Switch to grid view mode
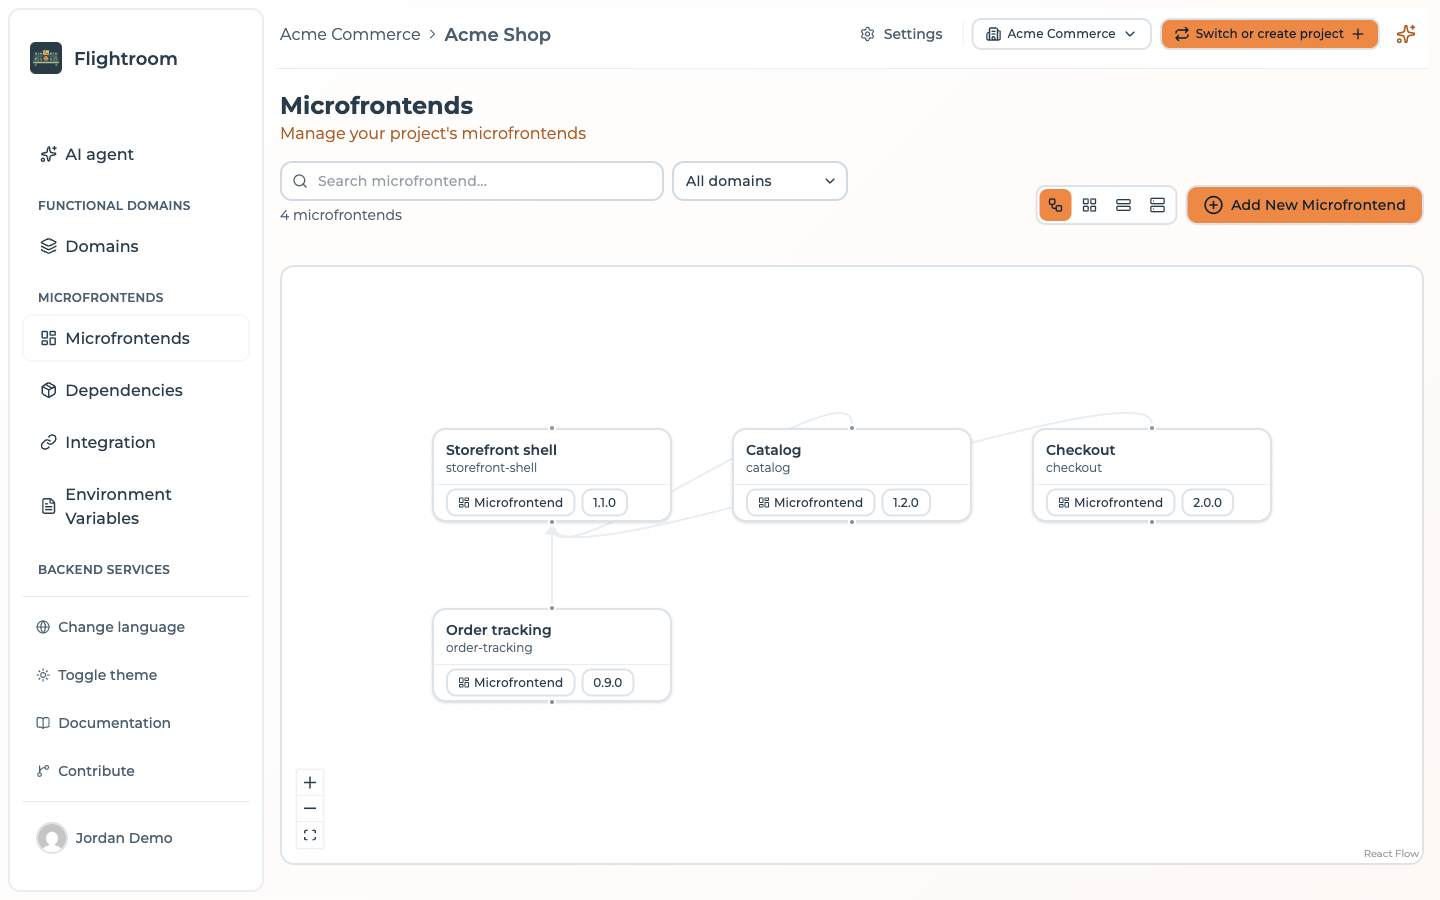Image resolution: width=1440 pixels, height=900 pixels. pyautogui.click(x=1090, y=205)
